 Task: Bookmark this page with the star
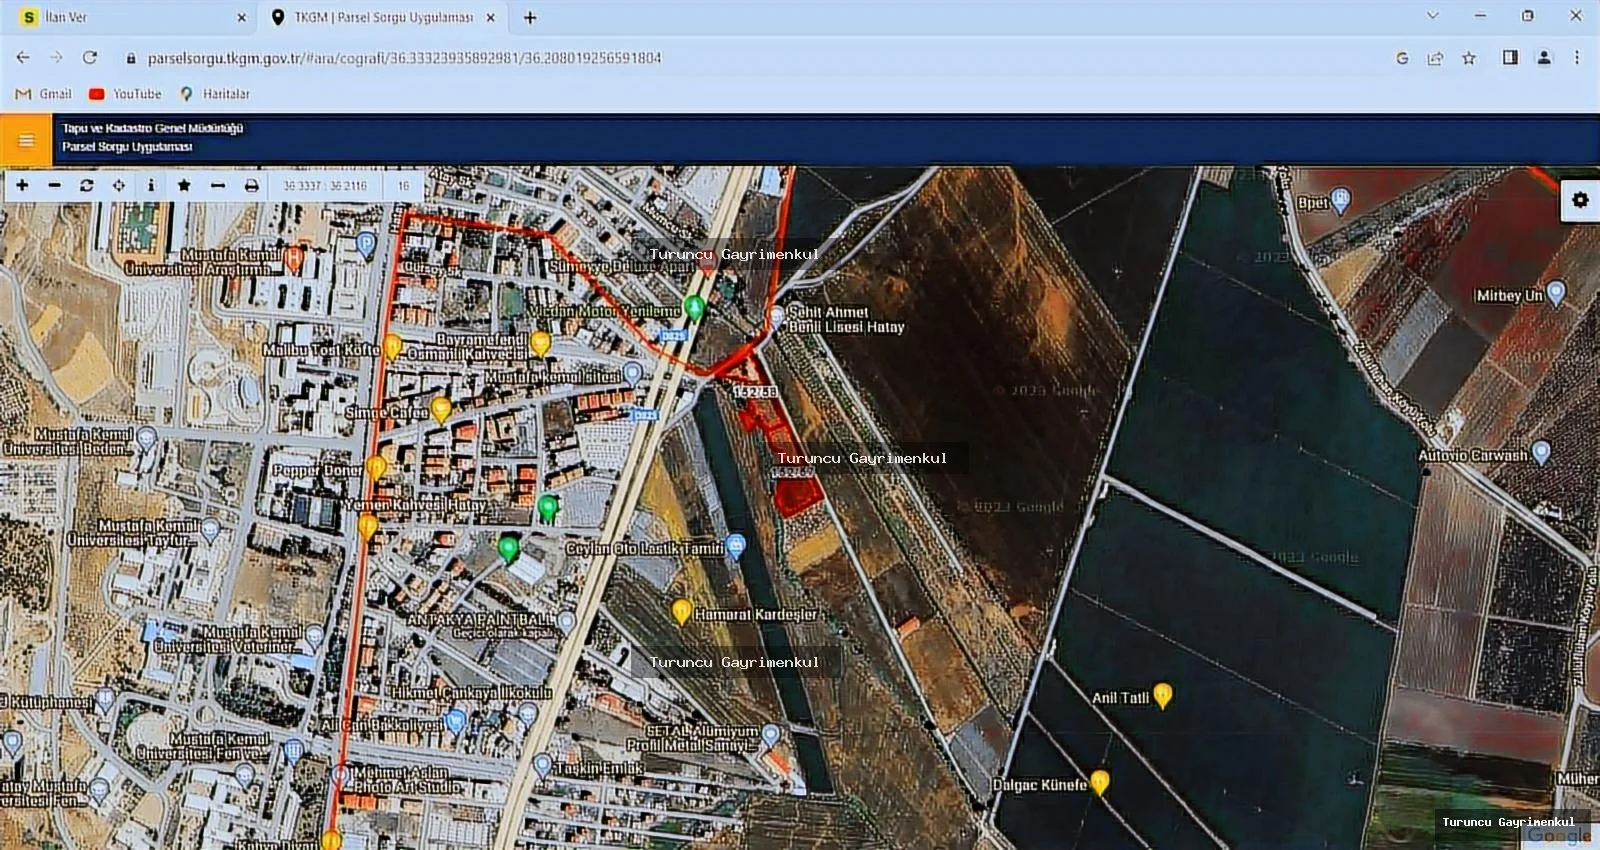(x=1469, y=58)
